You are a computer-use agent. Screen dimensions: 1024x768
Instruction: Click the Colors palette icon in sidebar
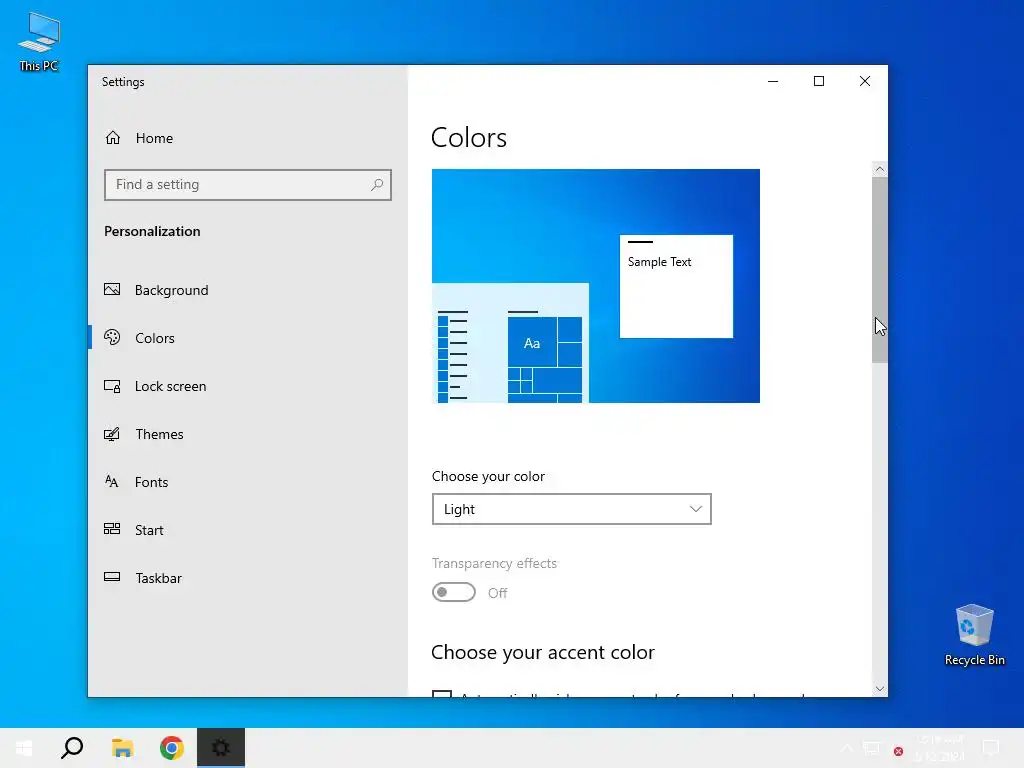point(112,337)
